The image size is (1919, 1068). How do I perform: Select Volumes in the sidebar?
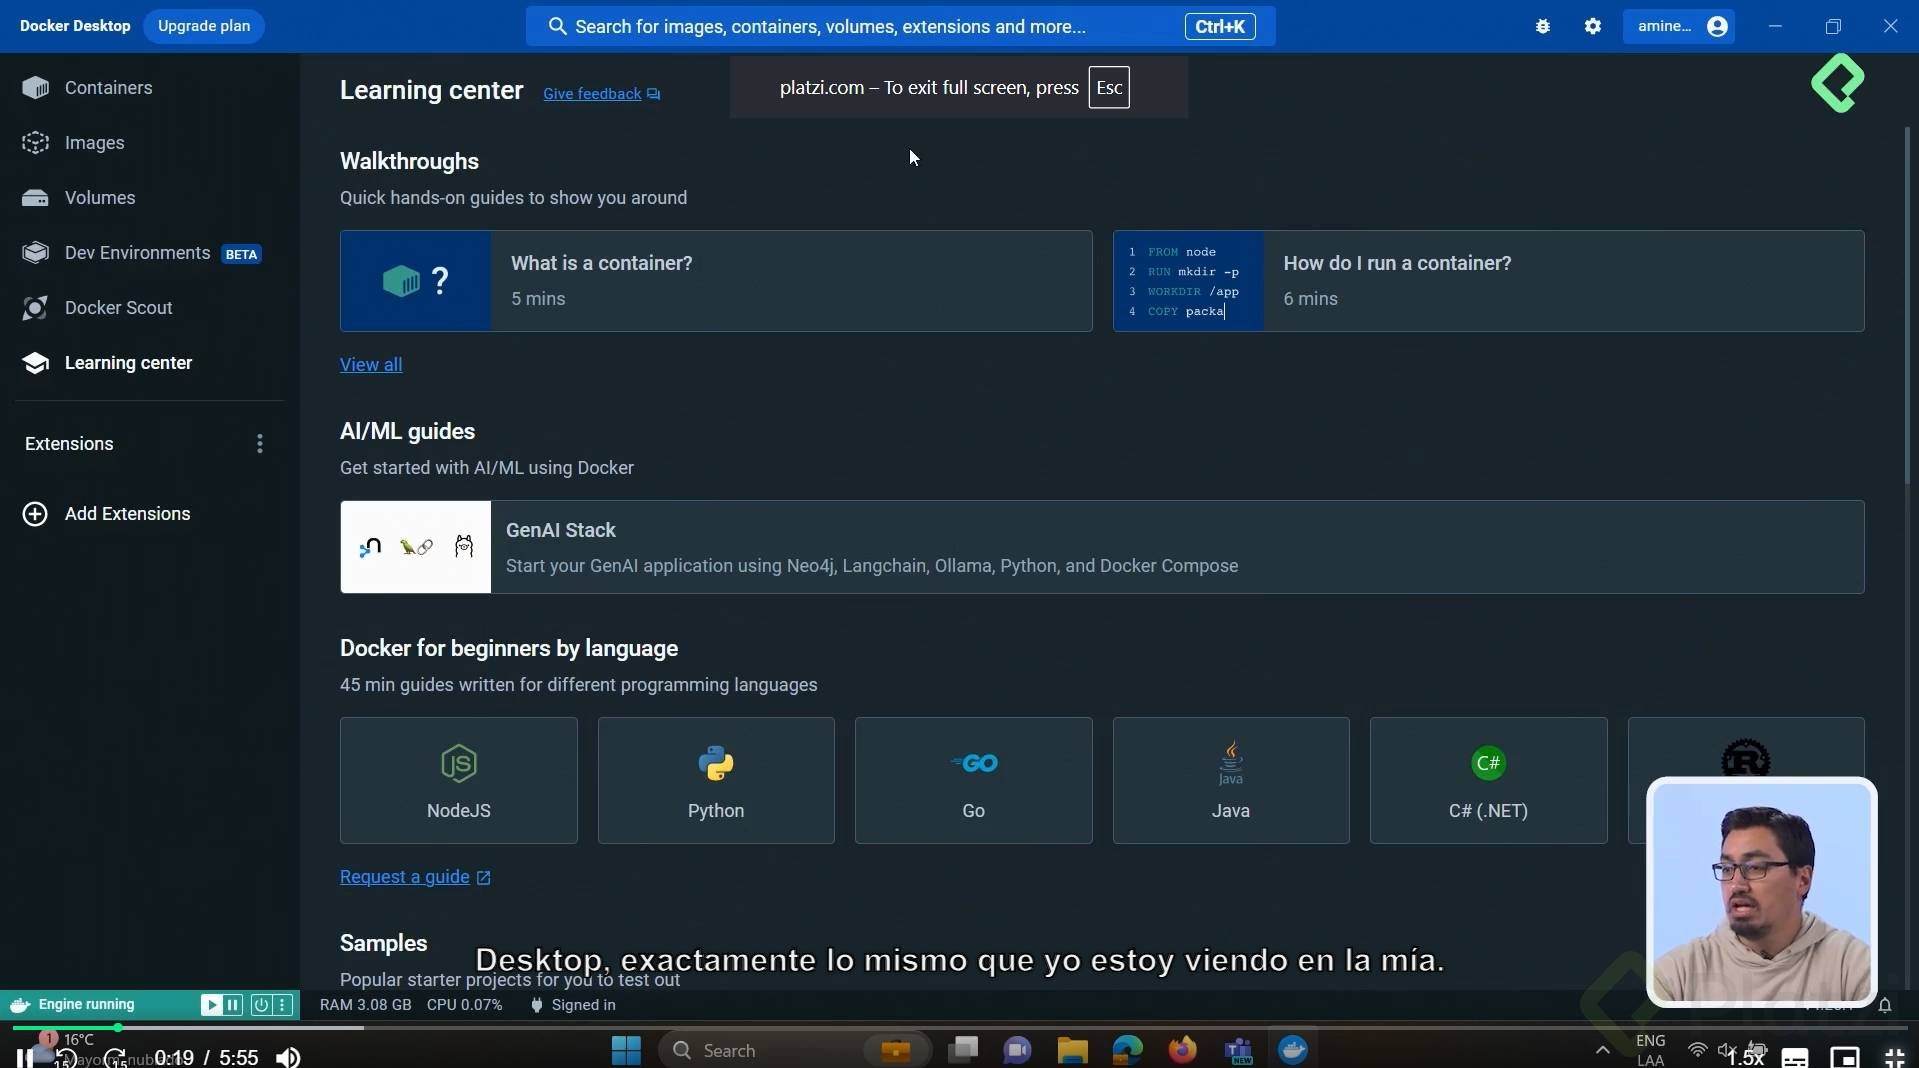(x=150, y=198)
